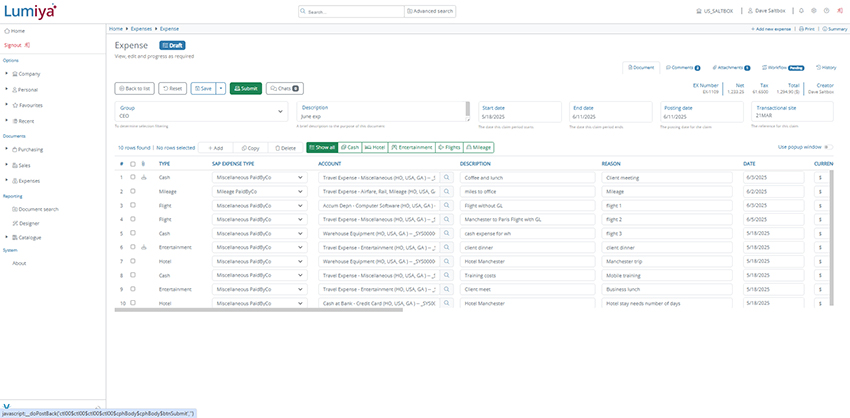Select checkbox for row 7 Hotel
Image resolution: width=850 pixels, height=418 pixels.
[133, 261]
